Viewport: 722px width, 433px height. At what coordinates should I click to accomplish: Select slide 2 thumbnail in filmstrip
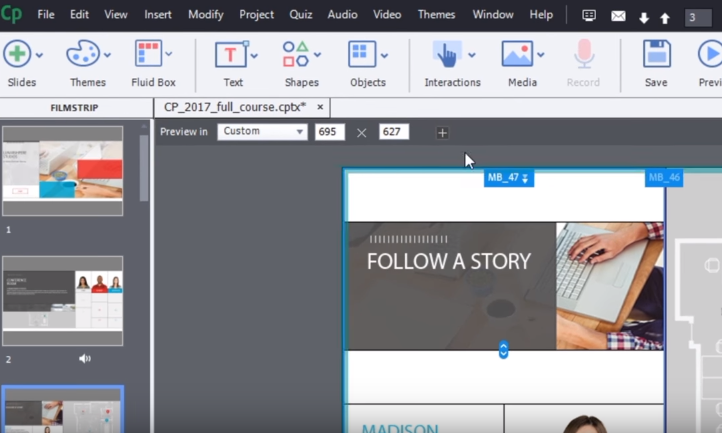tap(63, 301)
